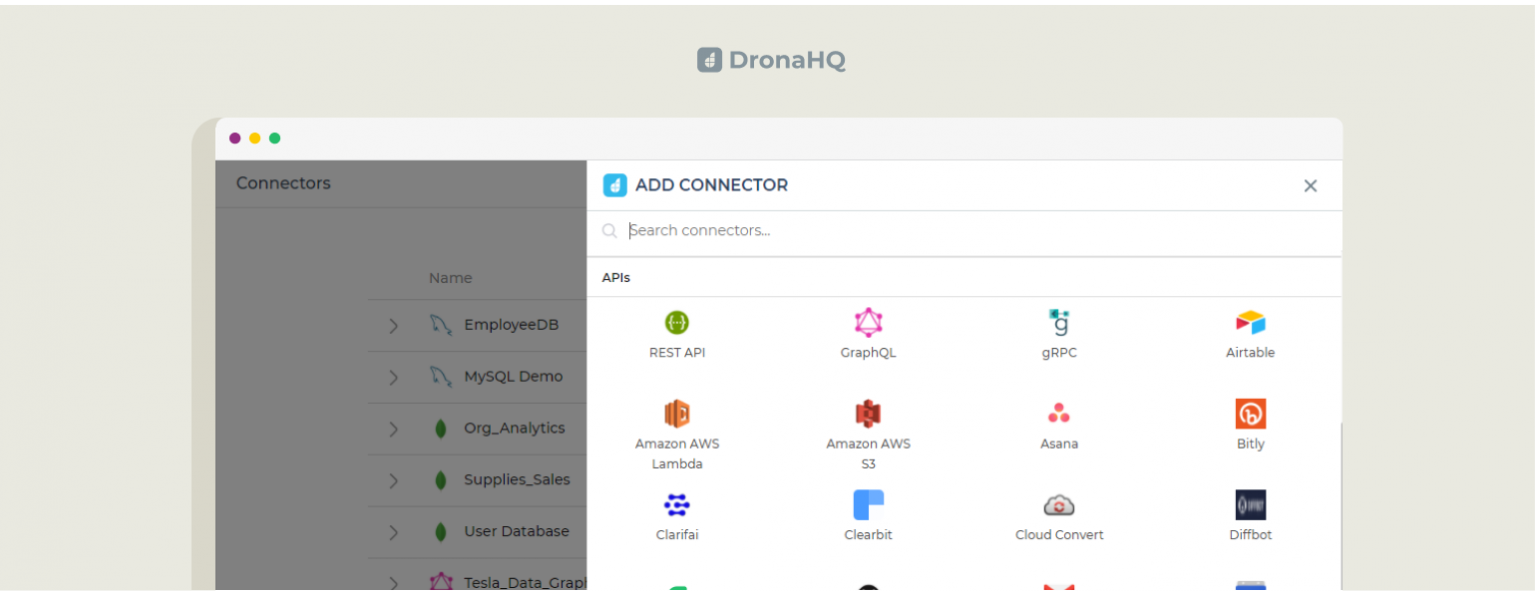Switch to the Connectors panel header
This screenshot has height=591, width=1536.
(283, 183)
